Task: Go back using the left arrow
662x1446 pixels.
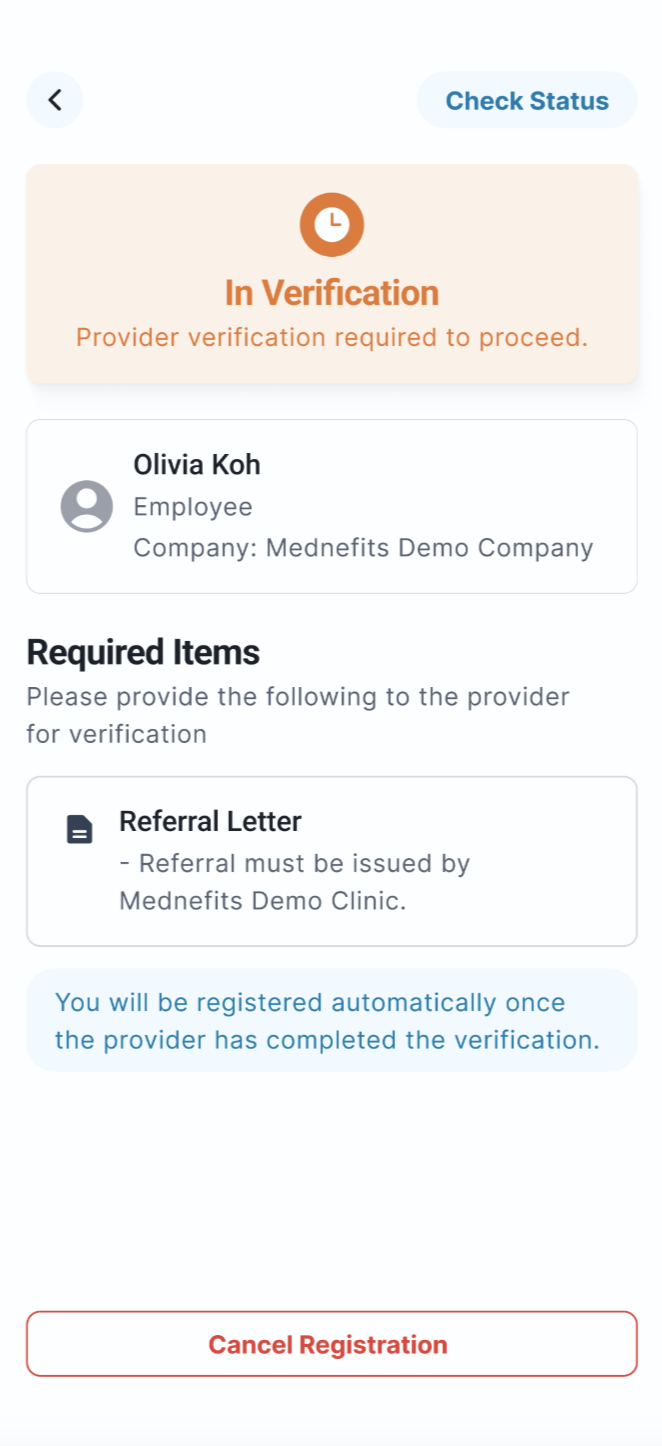Action: [55, 100]
